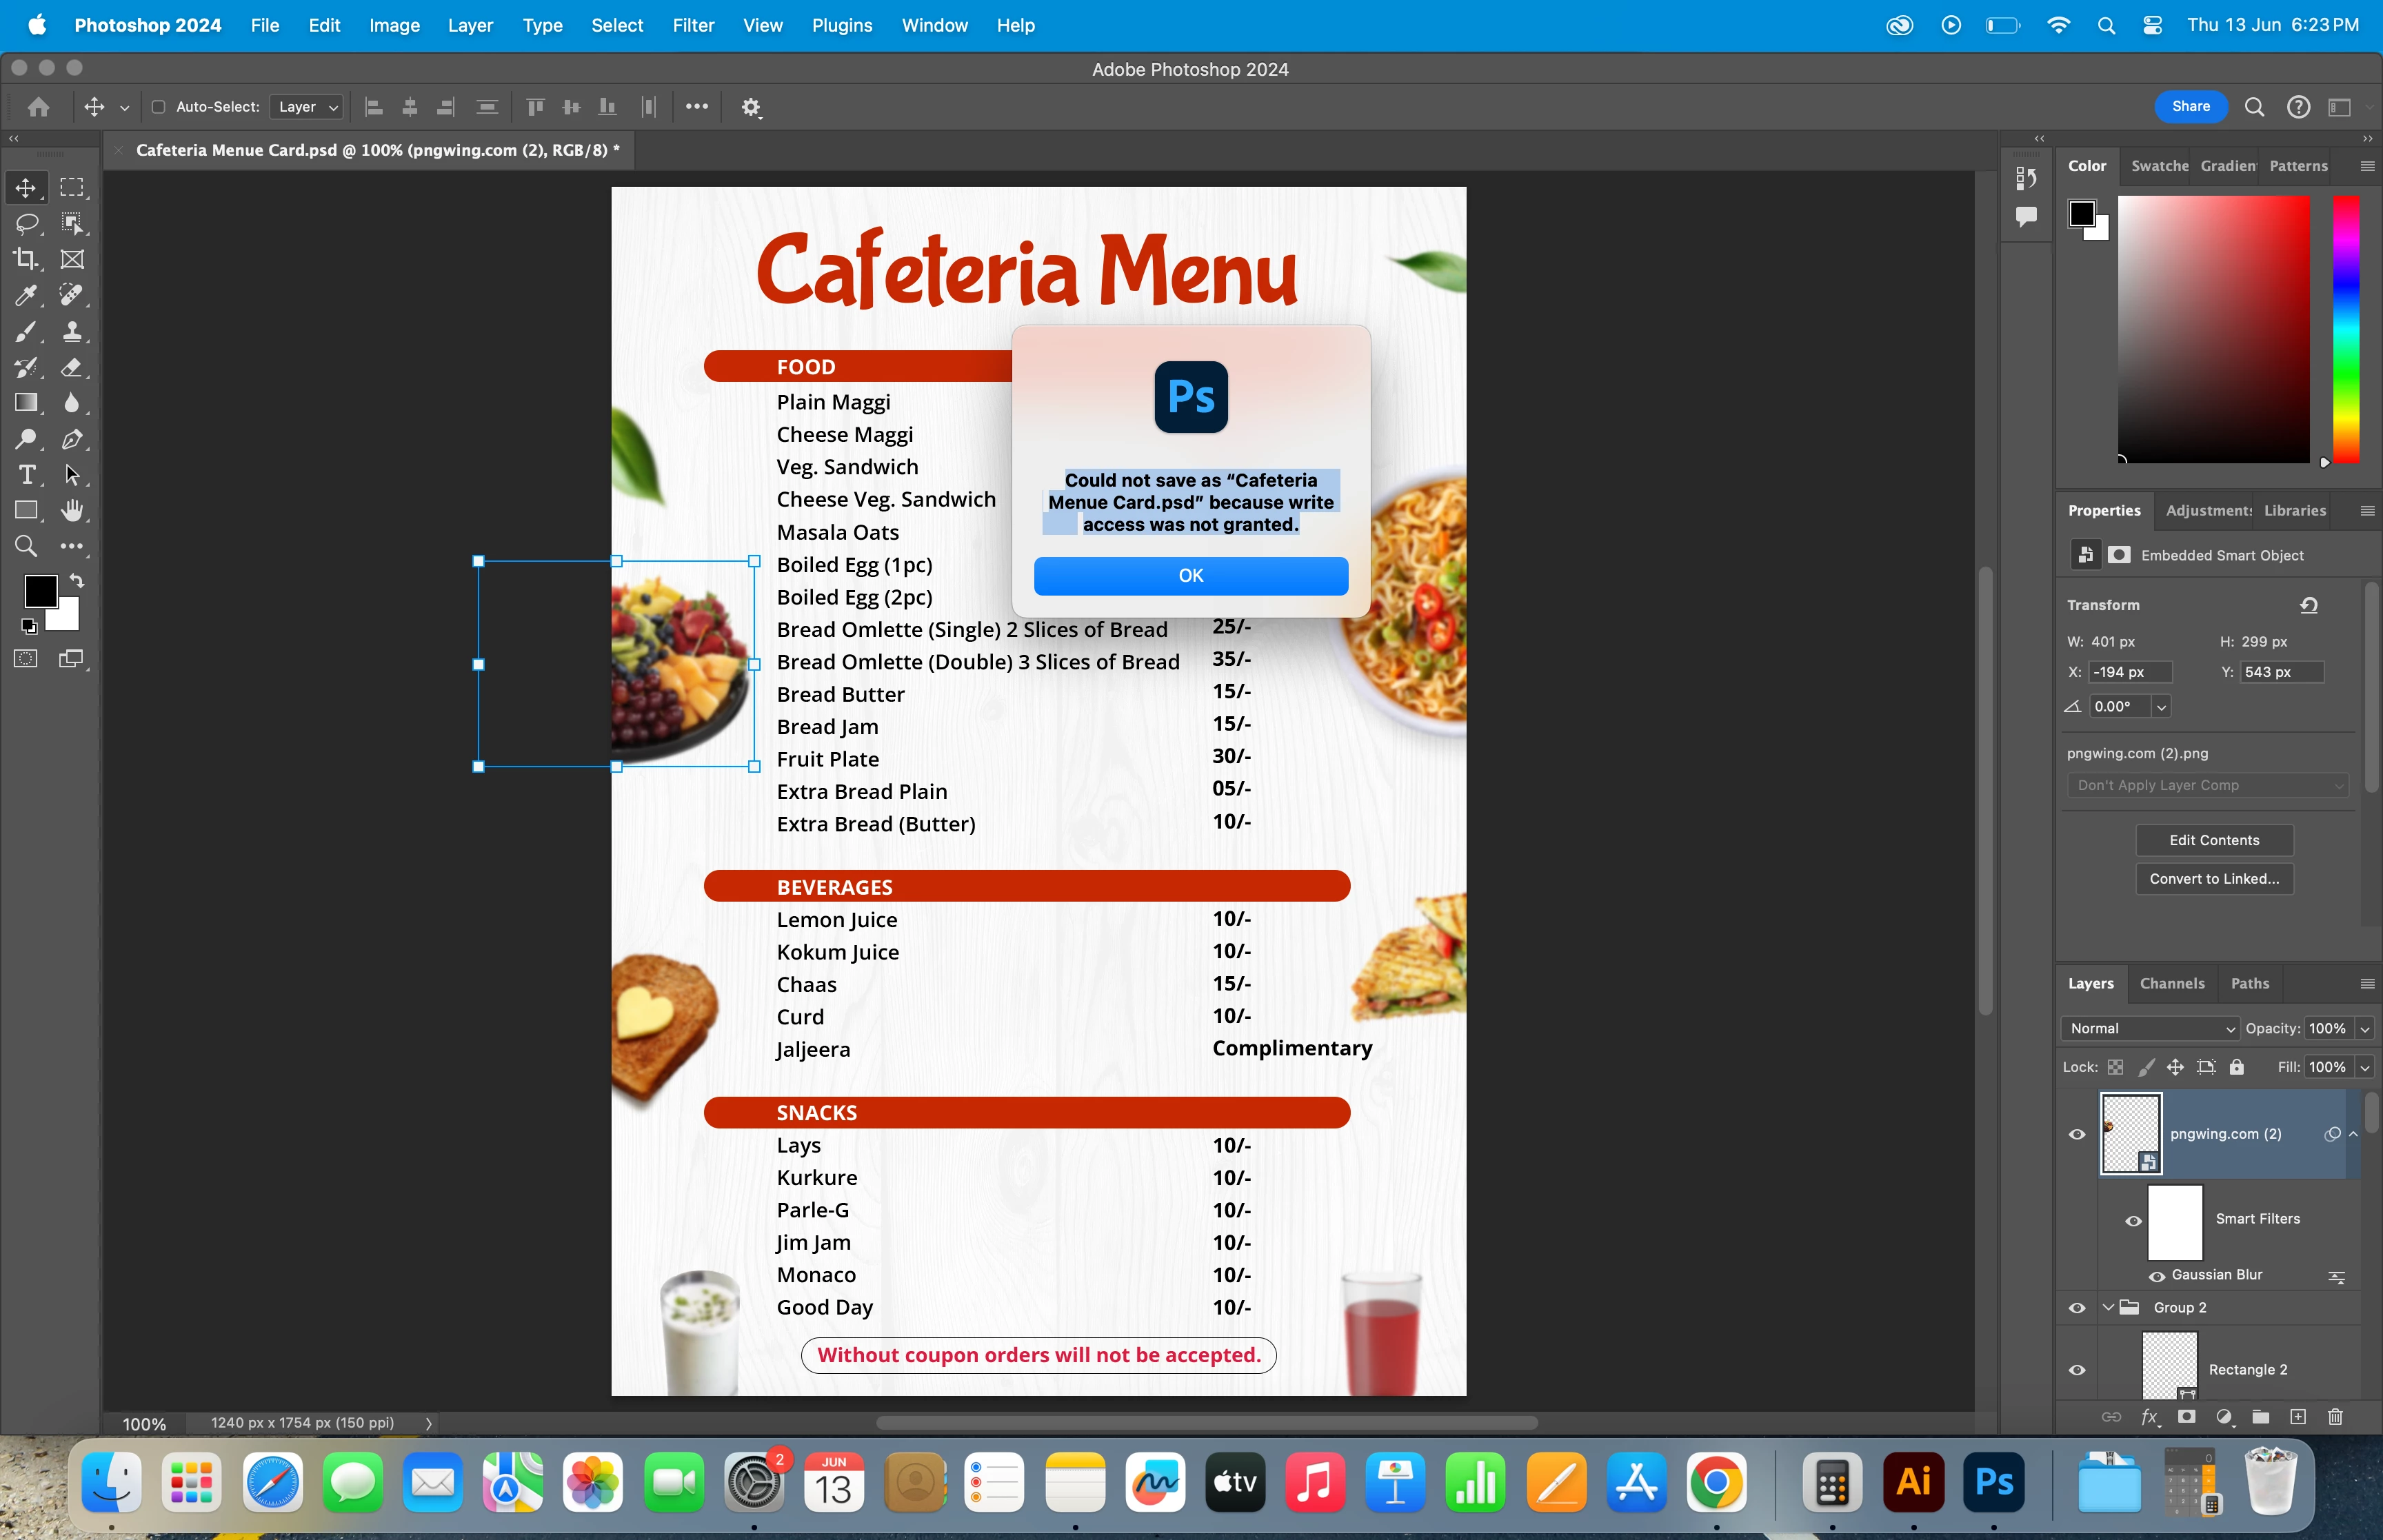The width and height of the screenshot is (2383, 1540).
Task: Select the Lasso tool
Action: [x=26, y=223]
